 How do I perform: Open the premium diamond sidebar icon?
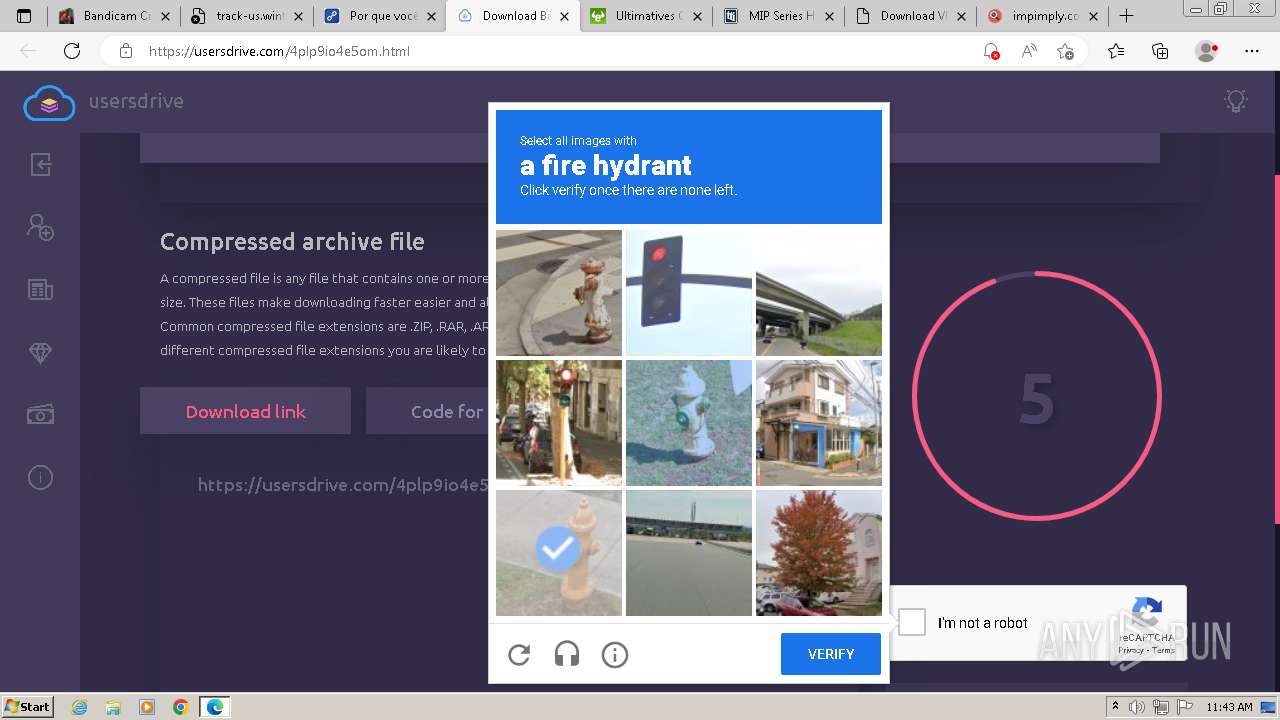click(40, 353)
